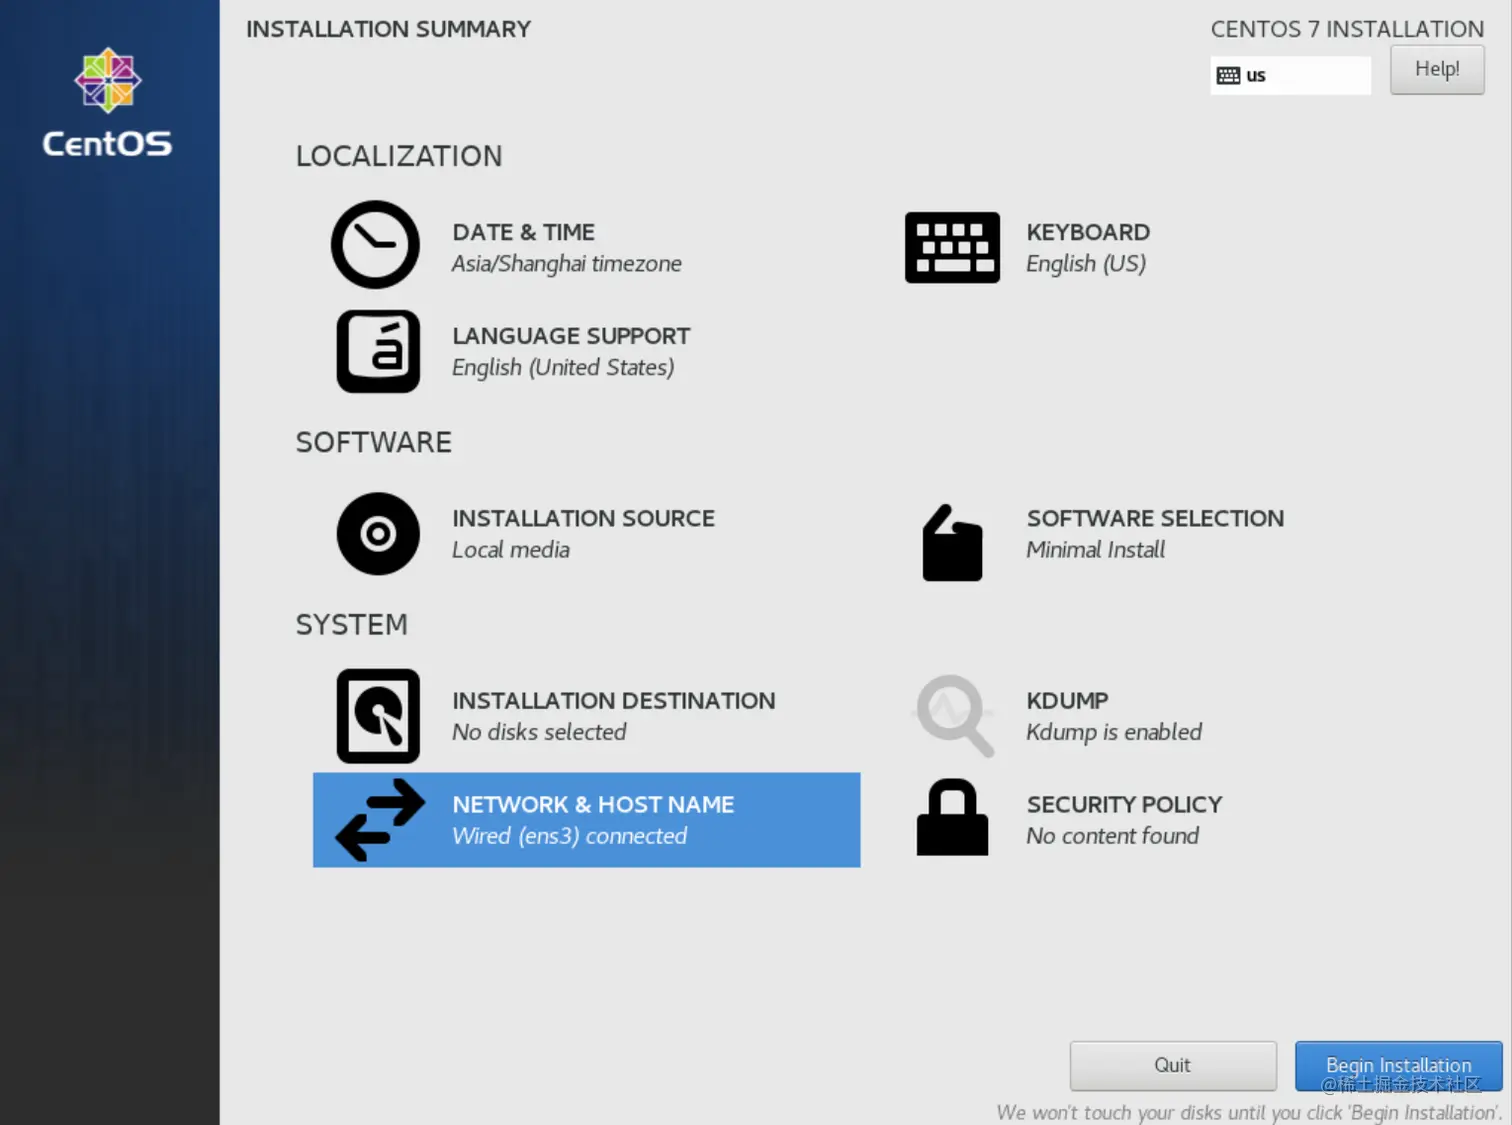Click 'Asia/Shanghai timezone' text
1512x1125 pixels.
point(566,264)
